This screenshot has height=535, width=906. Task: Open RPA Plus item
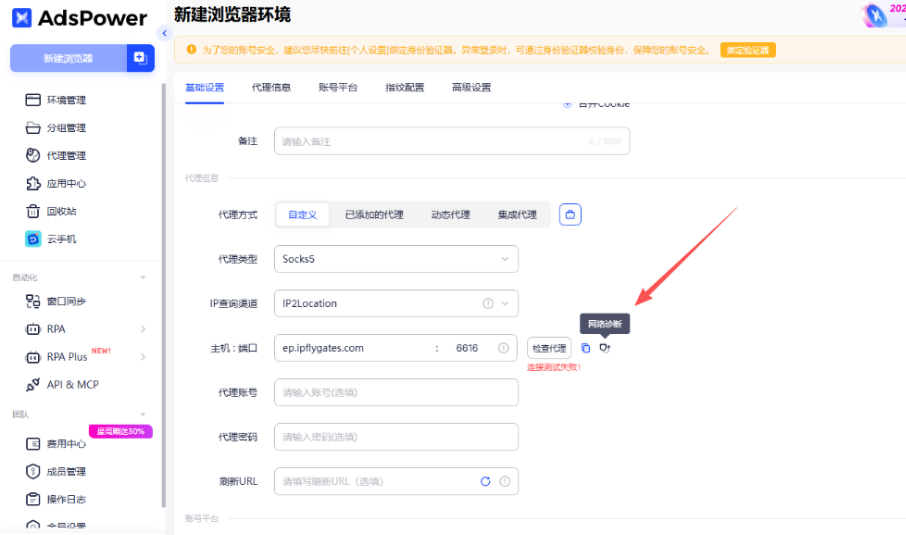(56, 357)
